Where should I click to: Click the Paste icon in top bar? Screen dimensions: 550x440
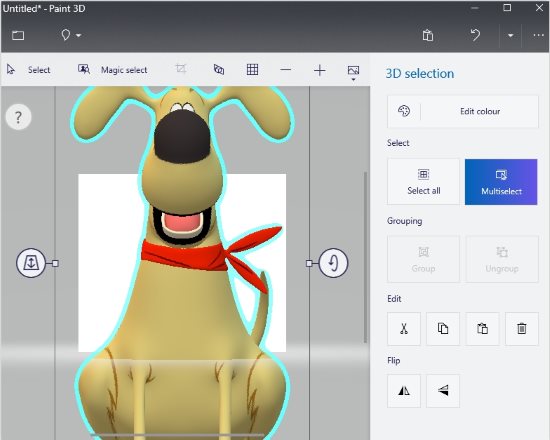coord(428,35)
